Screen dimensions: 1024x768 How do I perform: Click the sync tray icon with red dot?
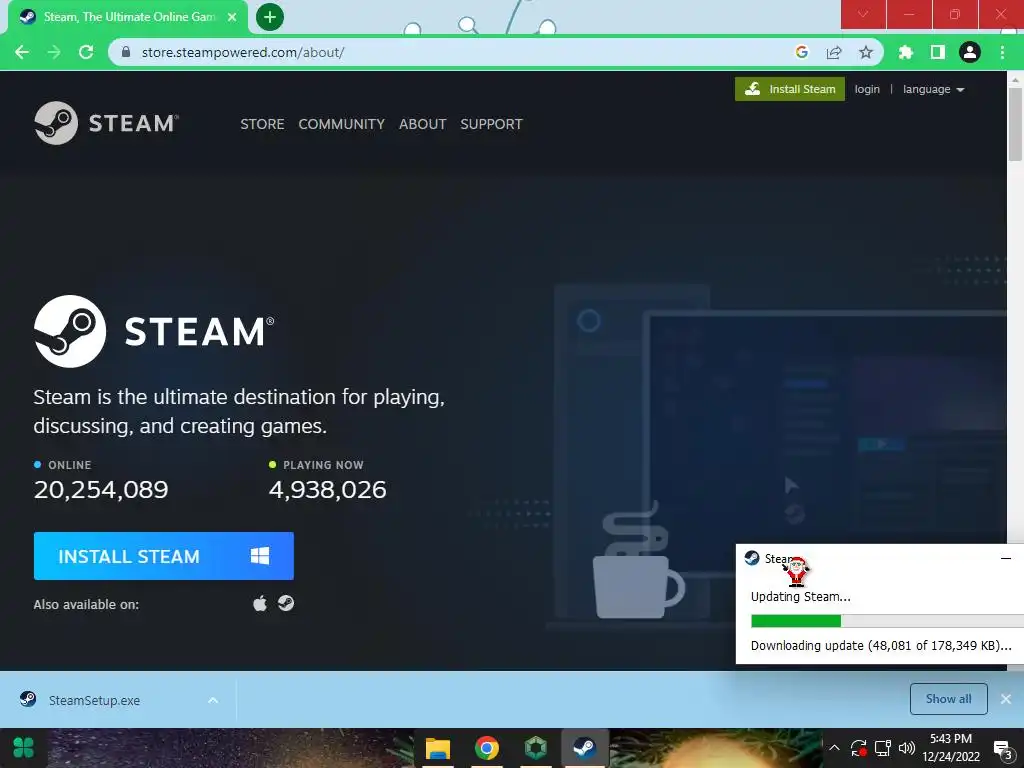click(858, 748)
